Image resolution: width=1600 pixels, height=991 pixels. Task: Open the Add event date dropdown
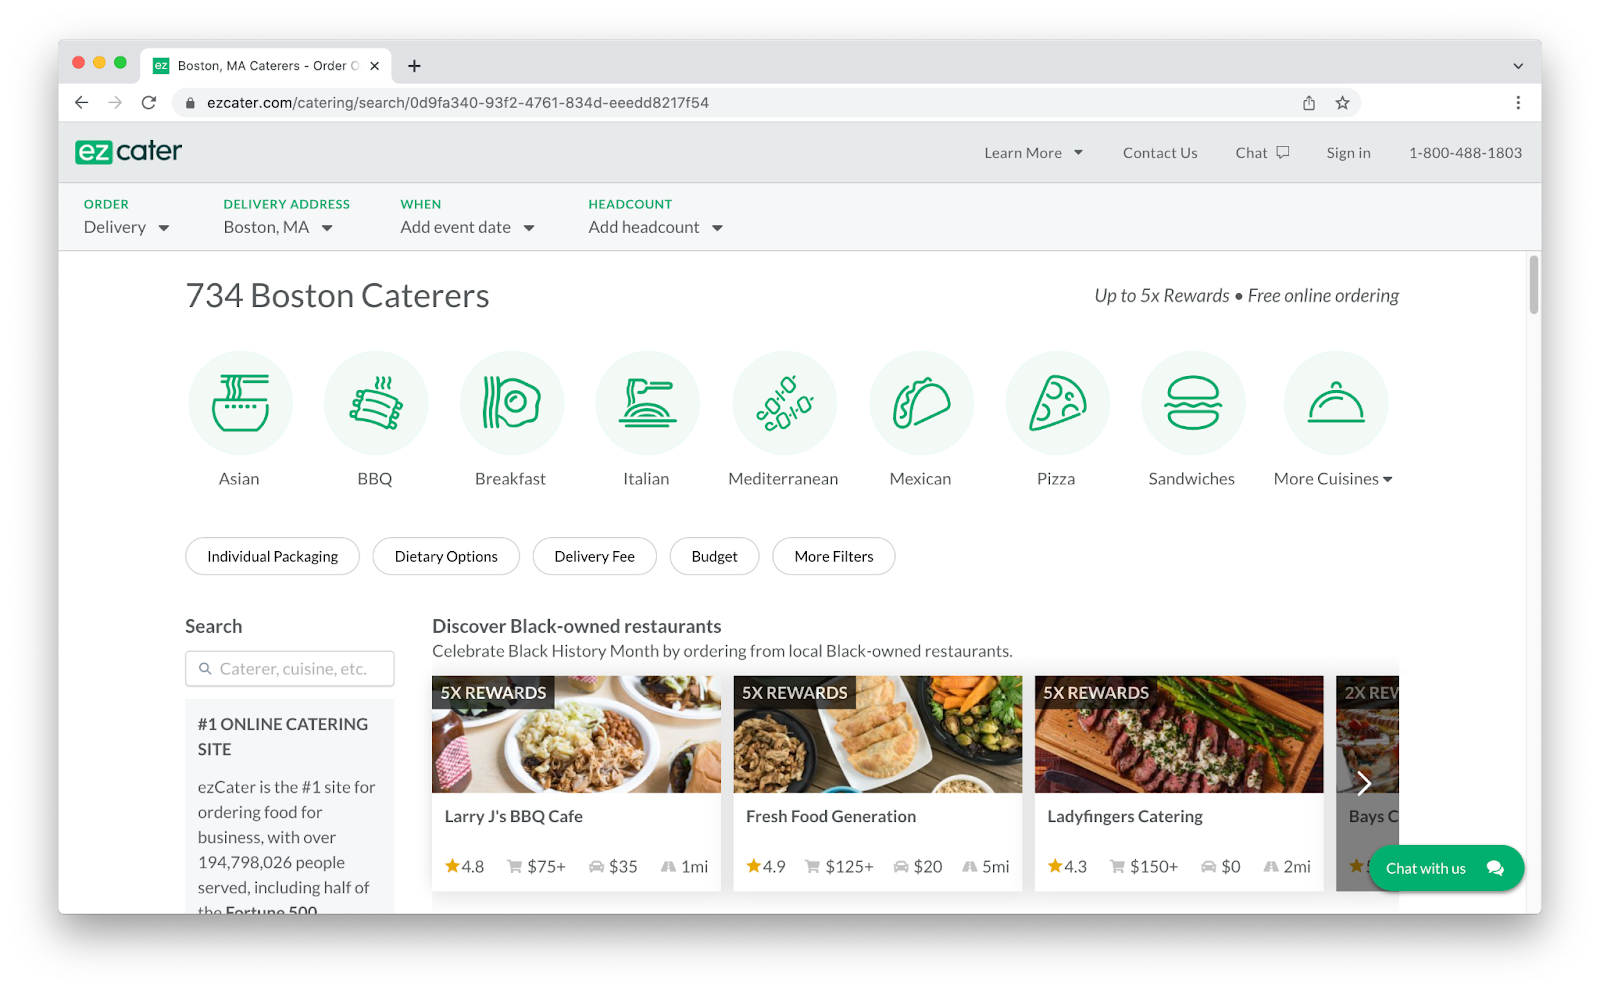[x=467, y=227]
